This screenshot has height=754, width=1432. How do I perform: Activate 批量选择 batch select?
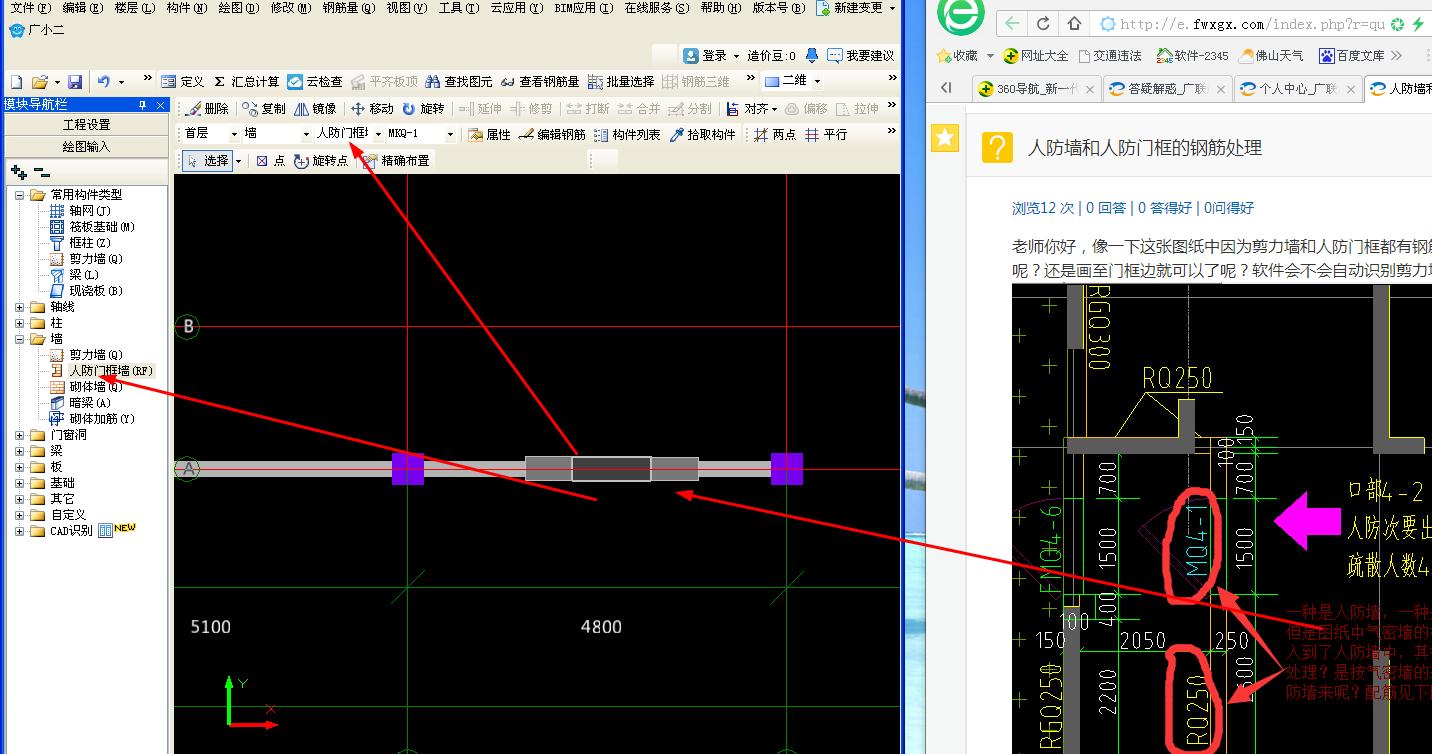(x=621, y=82)
